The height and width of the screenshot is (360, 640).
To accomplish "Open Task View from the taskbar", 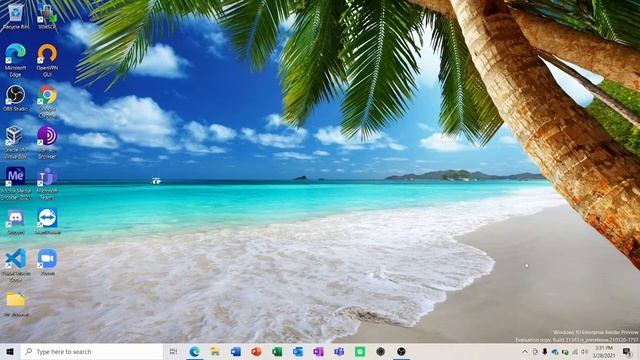I will coord(173,351).
